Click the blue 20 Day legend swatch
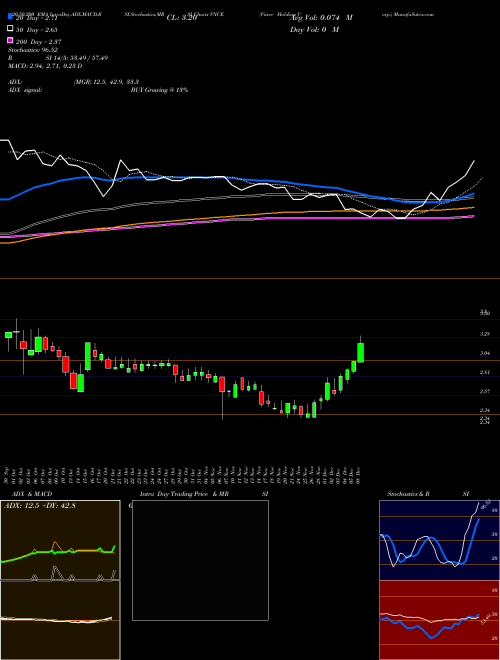500x660 pixels. point(10,17)
